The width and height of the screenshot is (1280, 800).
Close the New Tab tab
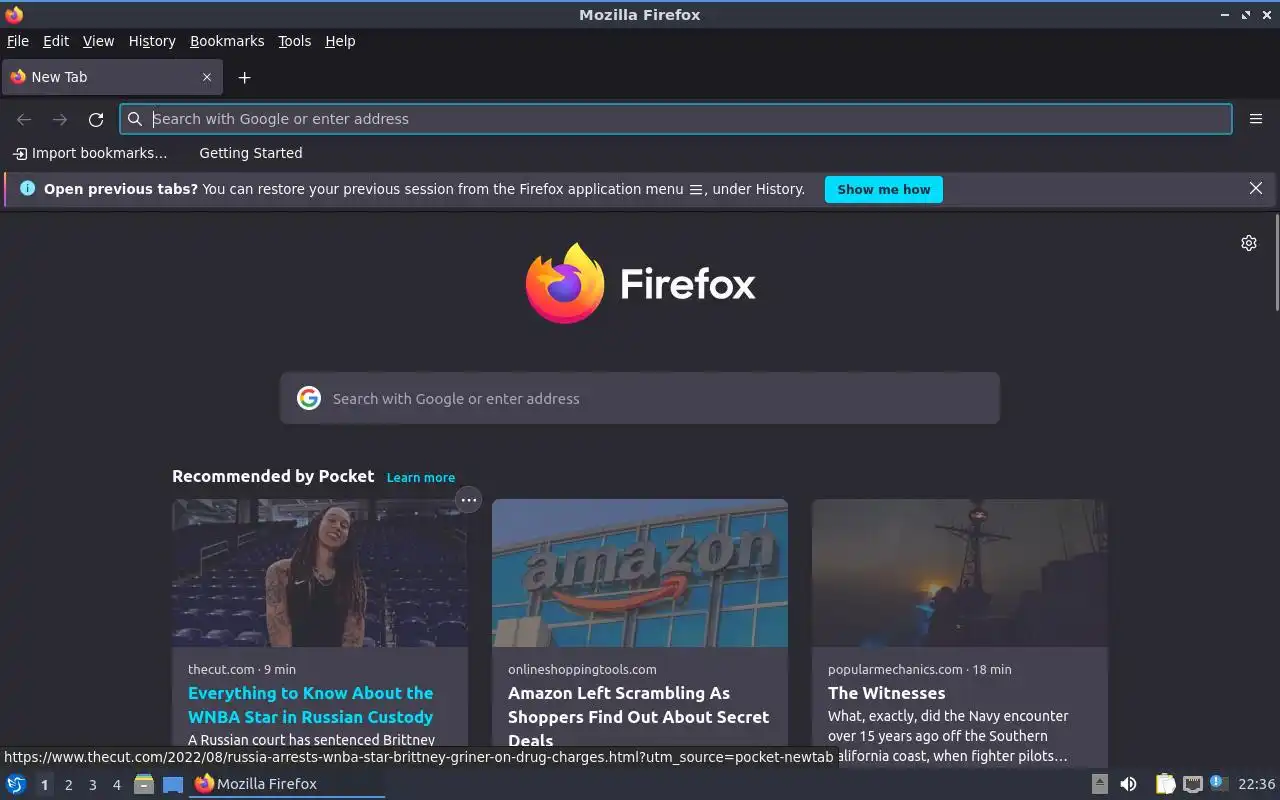[x=207, y=77]
